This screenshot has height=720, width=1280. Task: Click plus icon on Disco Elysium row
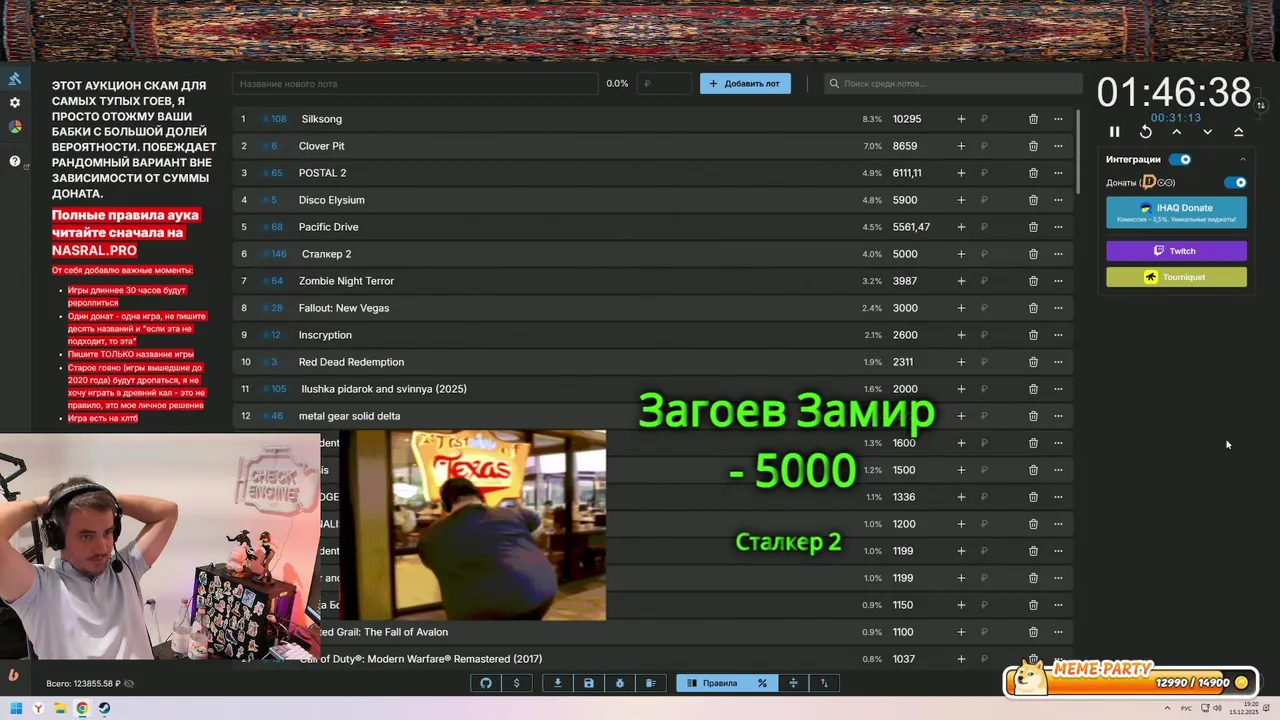point(961,200)
